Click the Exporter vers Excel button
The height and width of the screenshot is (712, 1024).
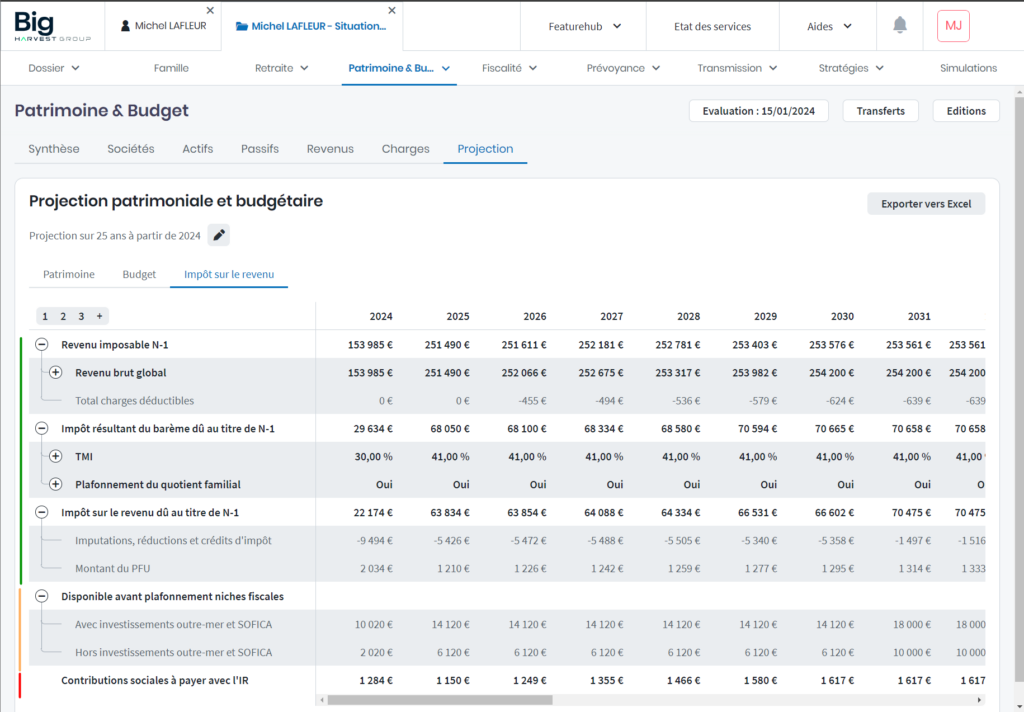[x=925, y=204]
